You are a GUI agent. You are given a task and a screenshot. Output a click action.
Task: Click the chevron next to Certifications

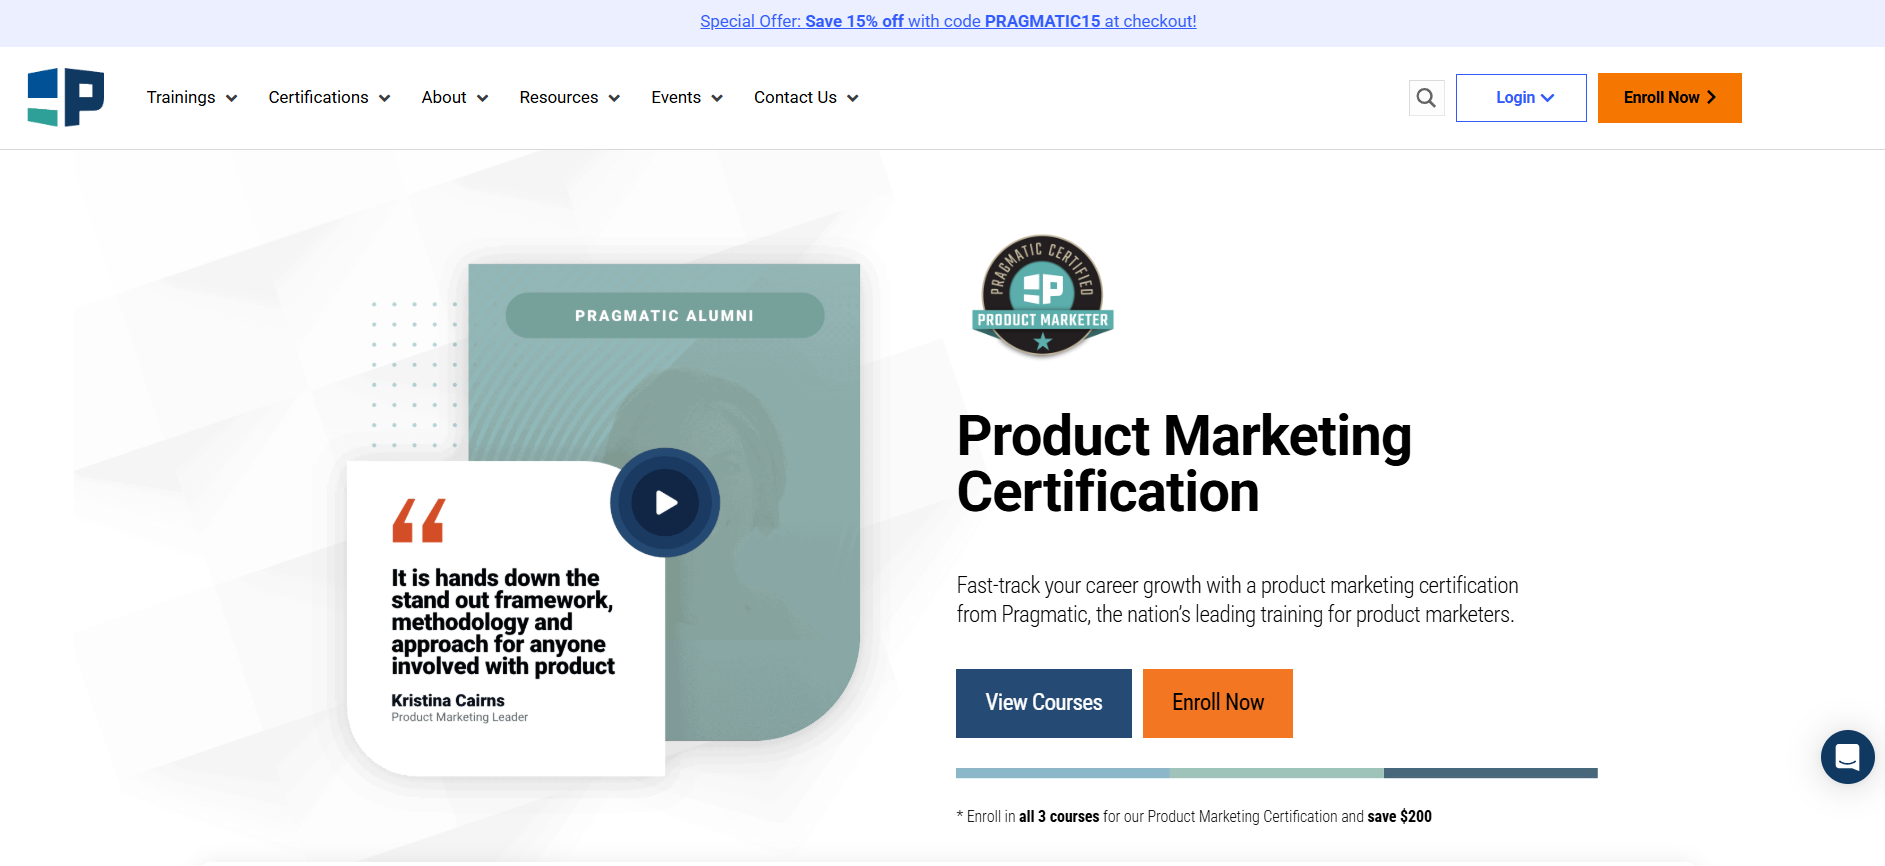pos(384,98)
